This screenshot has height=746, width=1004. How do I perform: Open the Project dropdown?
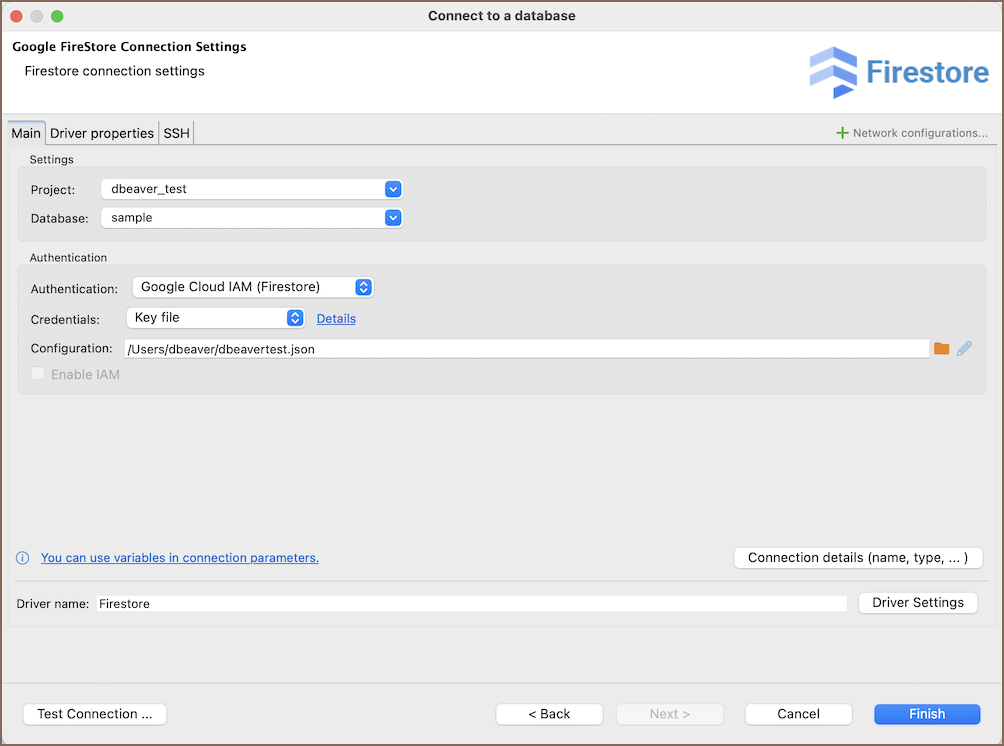pos(393,189)
